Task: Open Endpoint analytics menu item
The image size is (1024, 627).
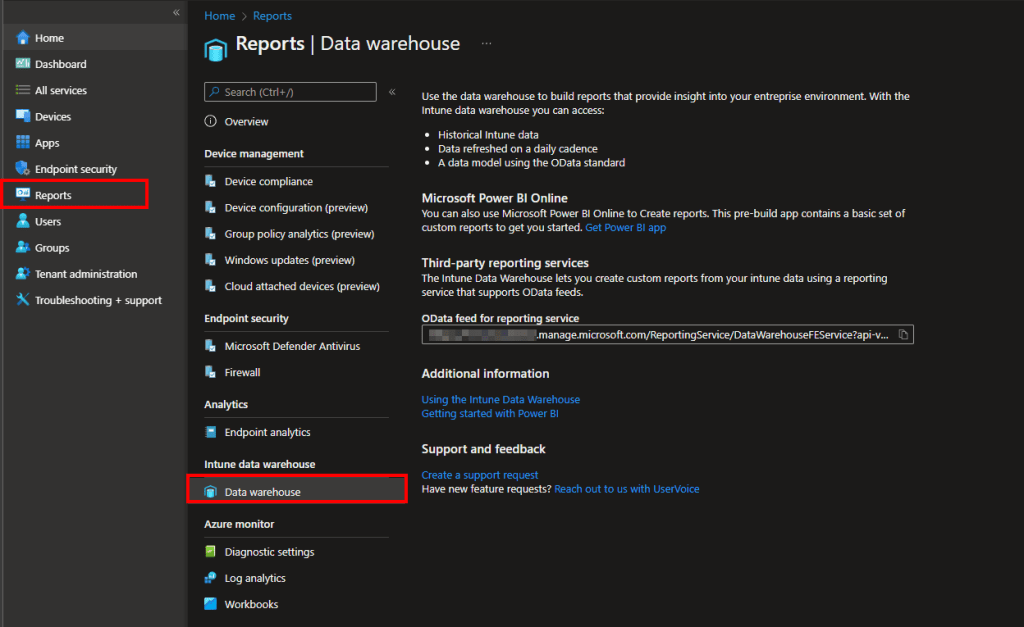Action: point(267,432)
